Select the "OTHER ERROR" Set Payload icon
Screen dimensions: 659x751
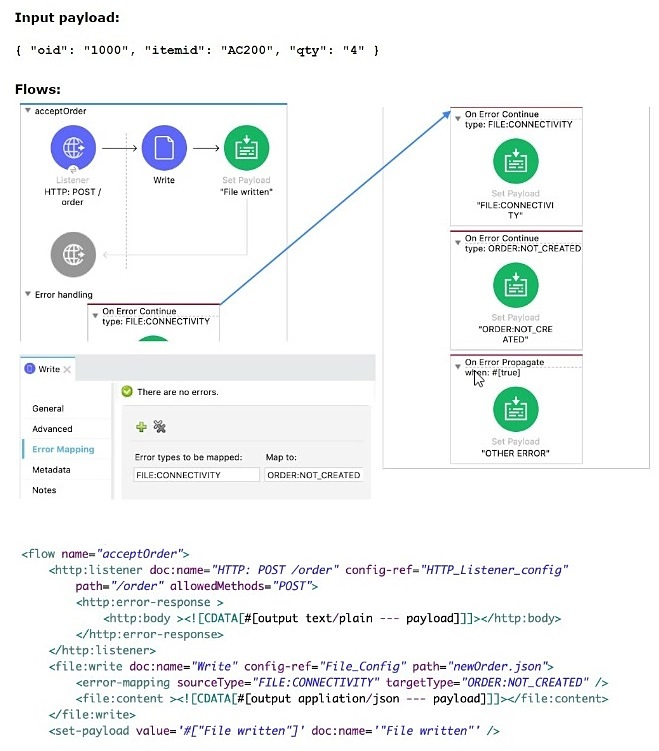[516, 409]
